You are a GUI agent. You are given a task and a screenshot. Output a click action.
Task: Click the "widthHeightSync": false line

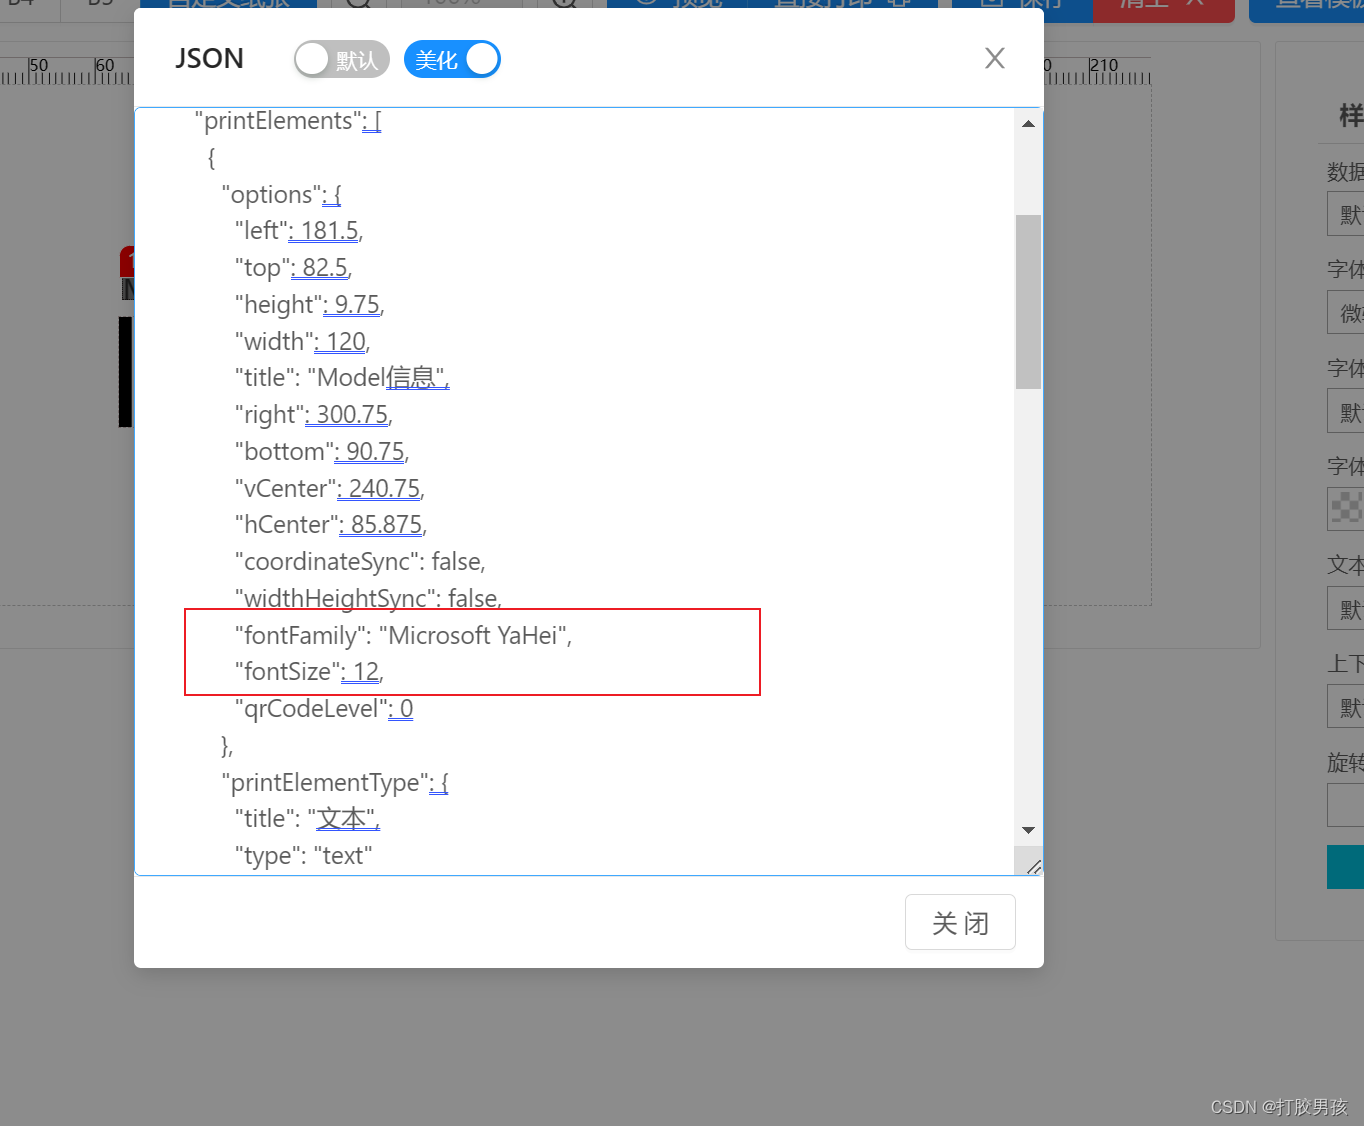(369, 599)
